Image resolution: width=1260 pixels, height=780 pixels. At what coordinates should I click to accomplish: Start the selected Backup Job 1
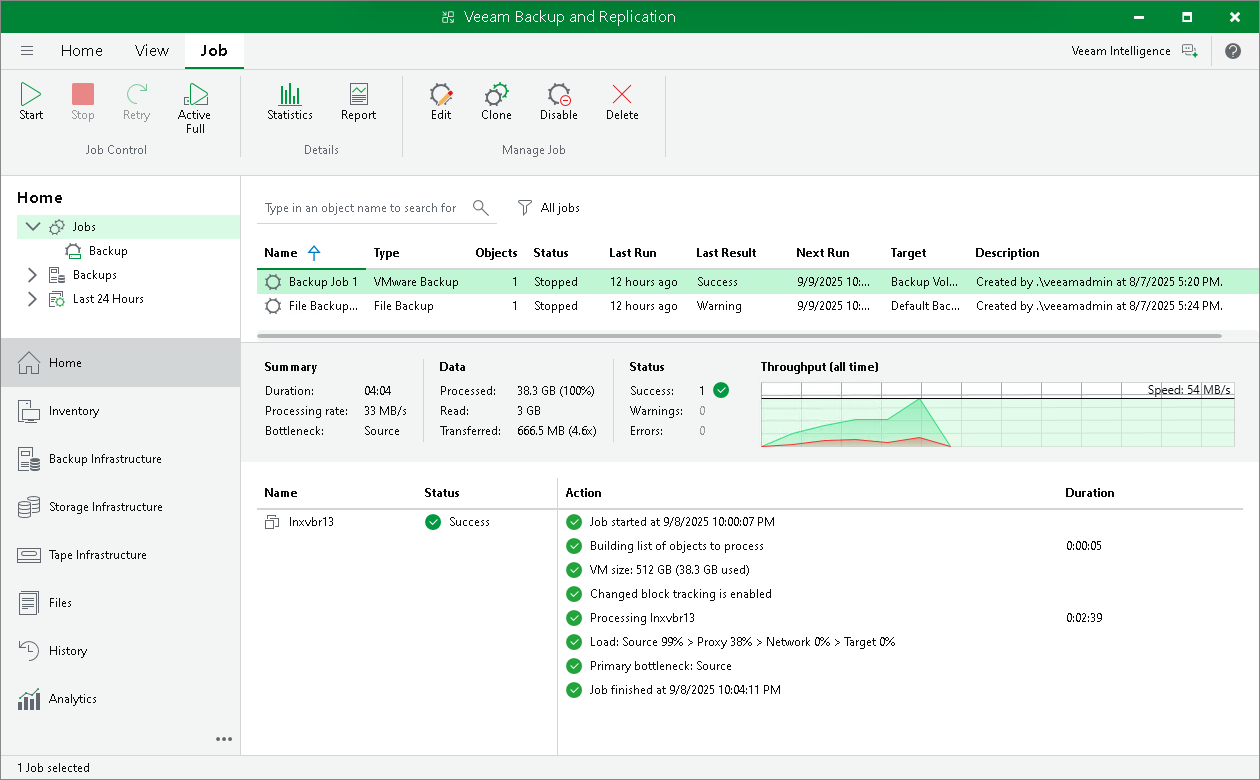(x=30, y=100)
